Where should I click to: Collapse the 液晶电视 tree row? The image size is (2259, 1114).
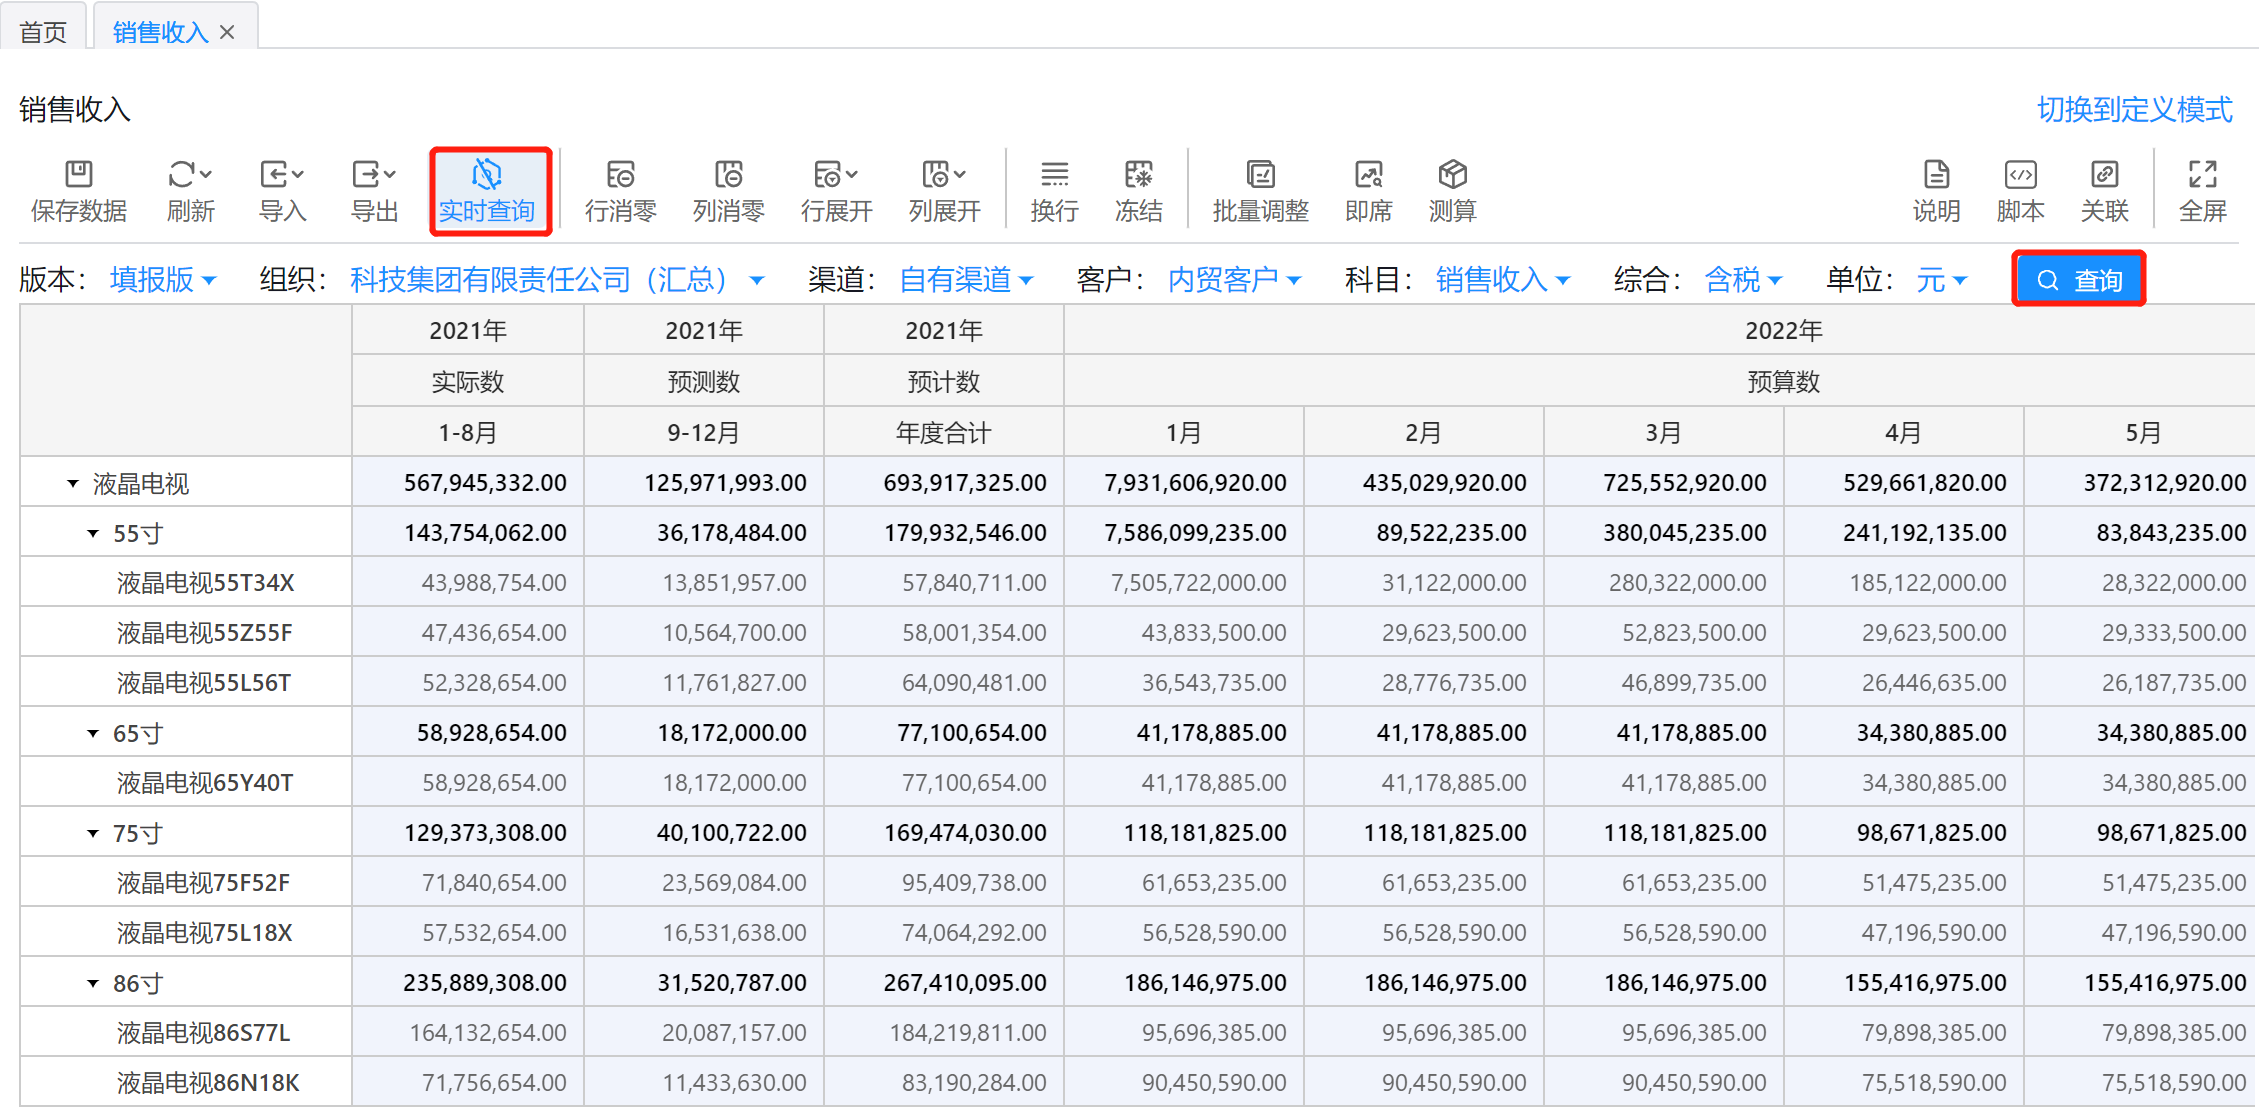point(73,484)
